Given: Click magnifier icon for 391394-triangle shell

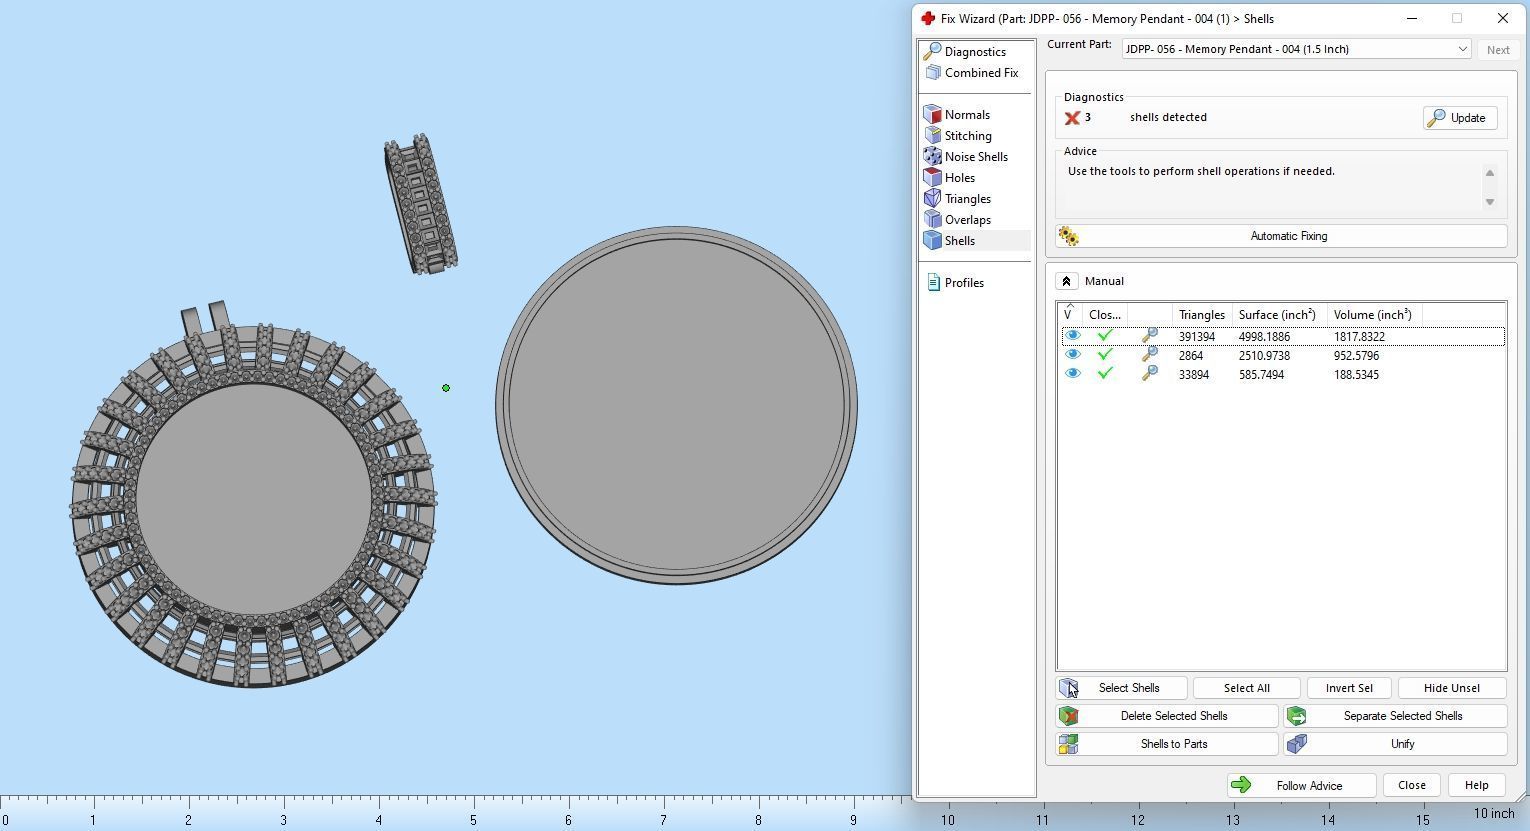Looking at the screenshot, I should pyautogui.click(x=1150, y=336).
